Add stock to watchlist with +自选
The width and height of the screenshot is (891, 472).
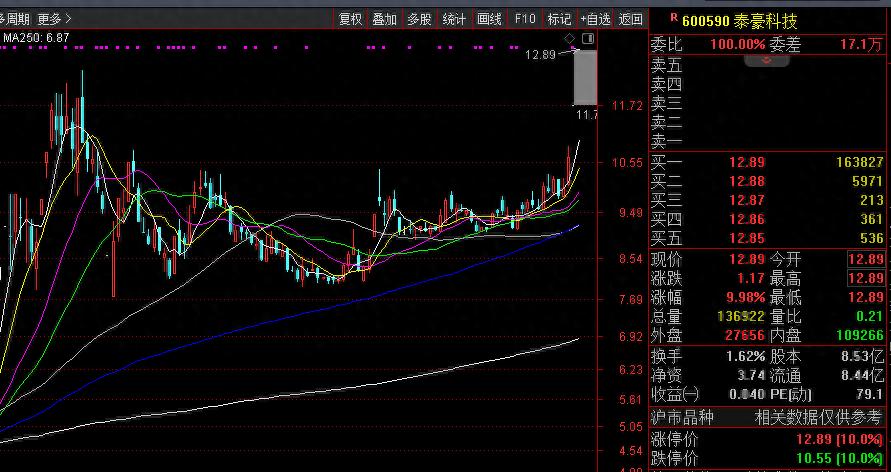pyautogui.click(x=596, y=19)
